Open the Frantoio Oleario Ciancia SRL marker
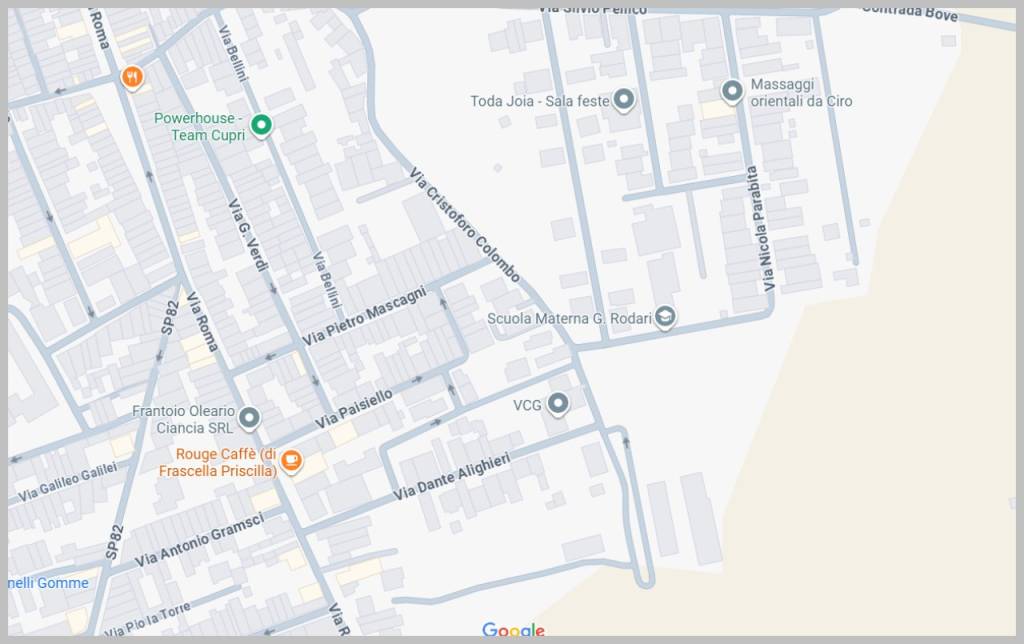The image size is (1024, 644). point(249,418)
